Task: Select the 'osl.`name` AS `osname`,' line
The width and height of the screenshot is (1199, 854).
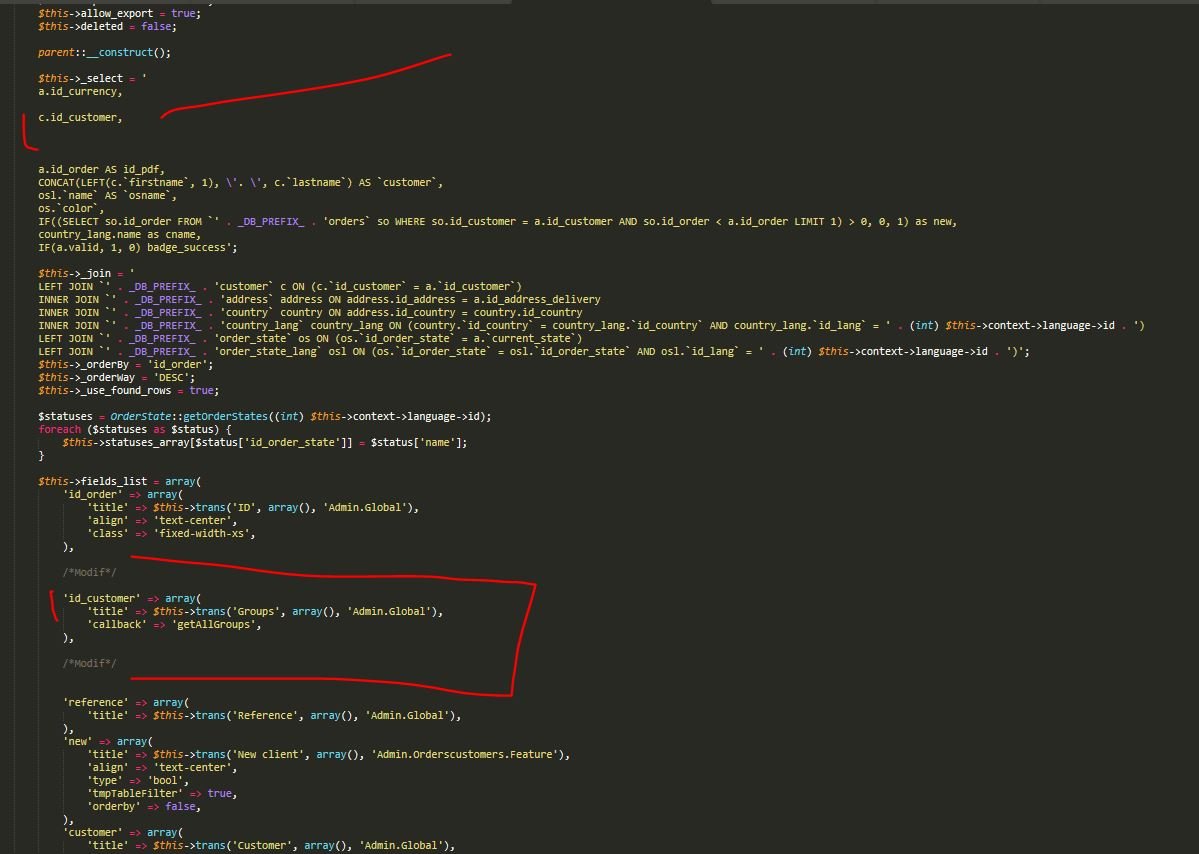Action: tap(107, 196)
